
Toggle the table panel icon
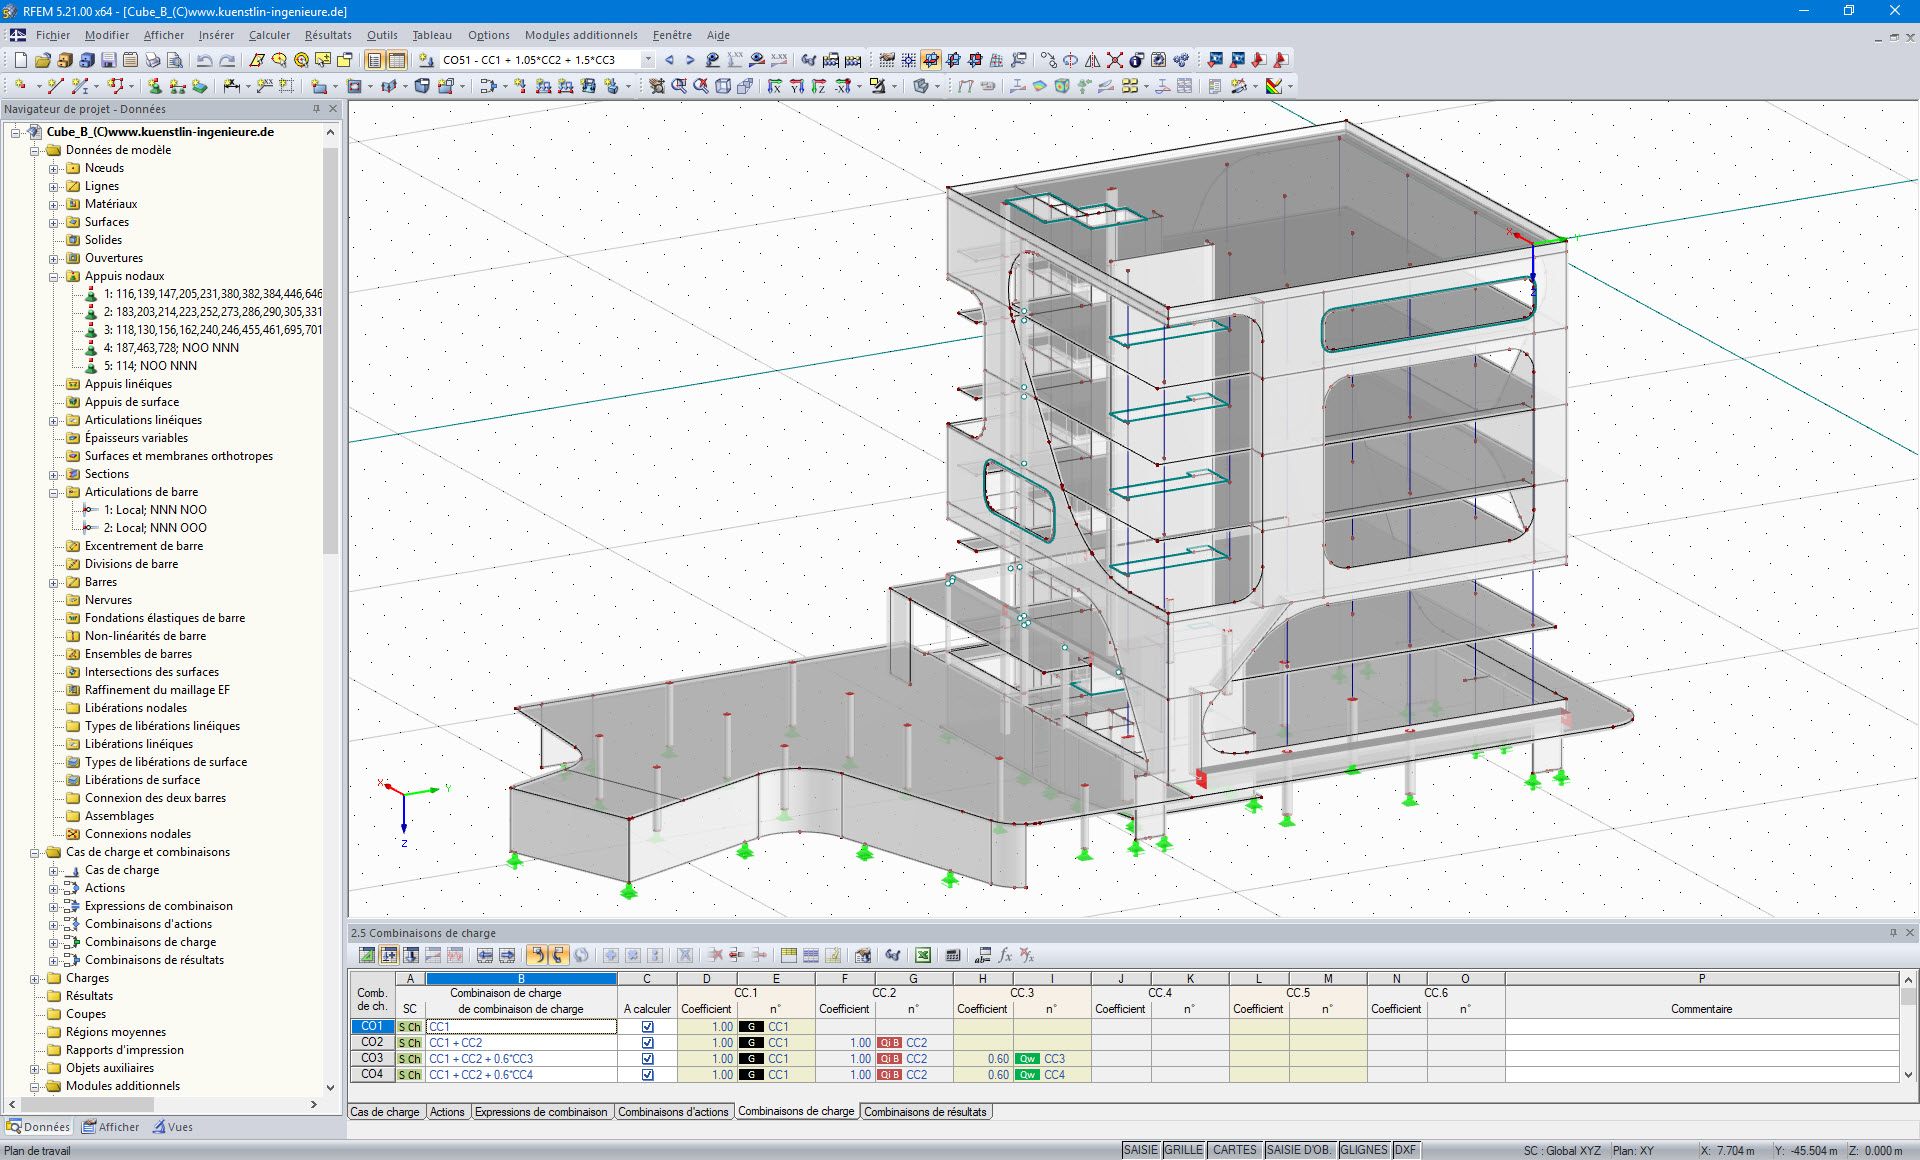point(396,60)
